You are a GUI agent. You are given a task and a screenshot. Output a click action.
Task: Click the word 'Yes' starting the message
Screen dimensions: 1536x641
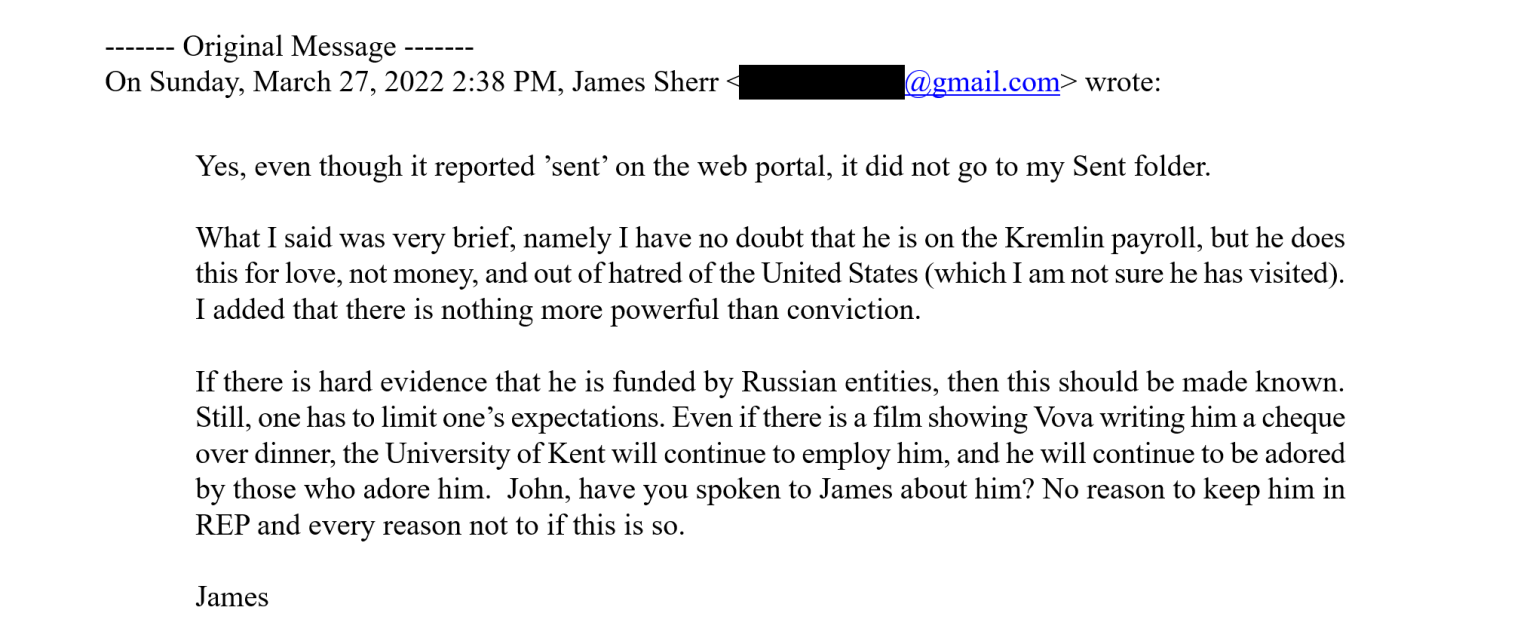click(x=219, y=166)
